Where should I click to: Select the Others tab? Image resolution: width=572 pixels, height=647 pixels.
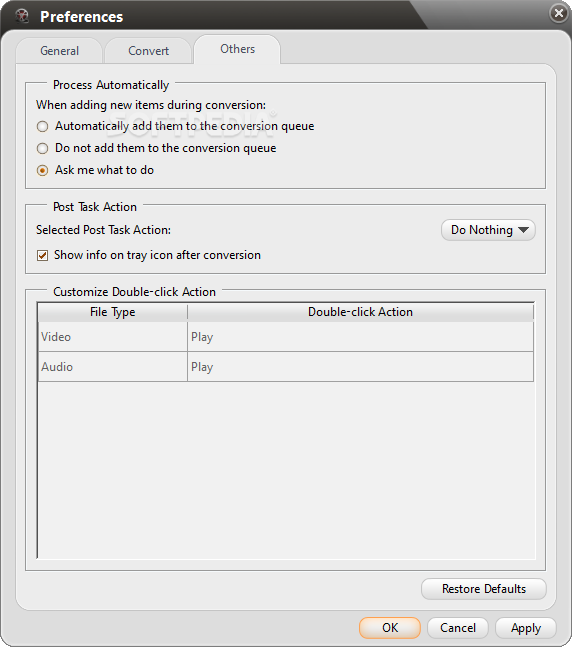pos(237,49)
